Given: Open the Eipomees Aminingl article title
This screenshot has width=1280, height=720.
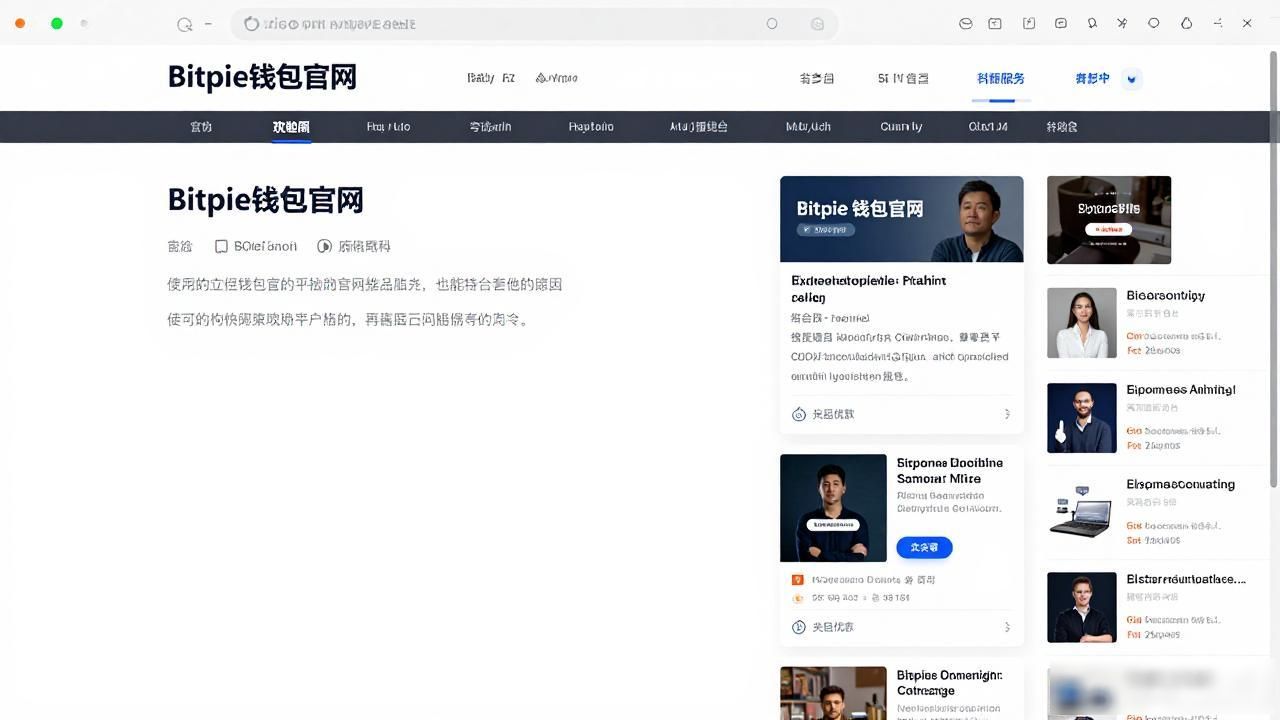Looking at the screenshot, I should (x=1181, y=390).
